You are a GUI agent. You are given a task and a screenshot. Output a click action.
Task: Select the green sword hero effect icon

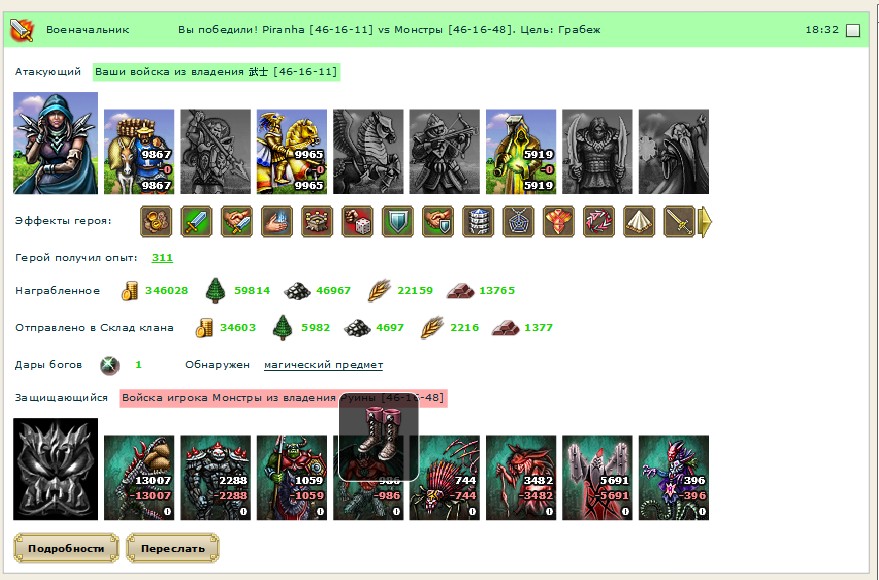coord(196,221)
